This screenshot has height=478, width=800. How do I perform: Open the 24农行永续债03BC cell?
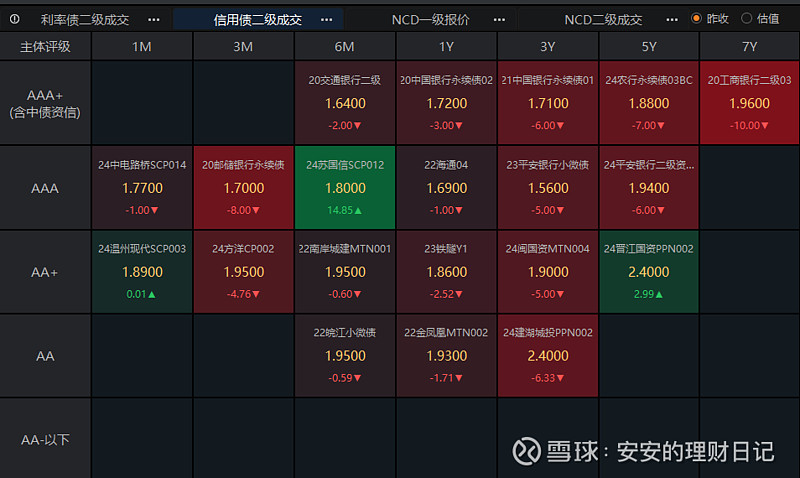(649, 103)
